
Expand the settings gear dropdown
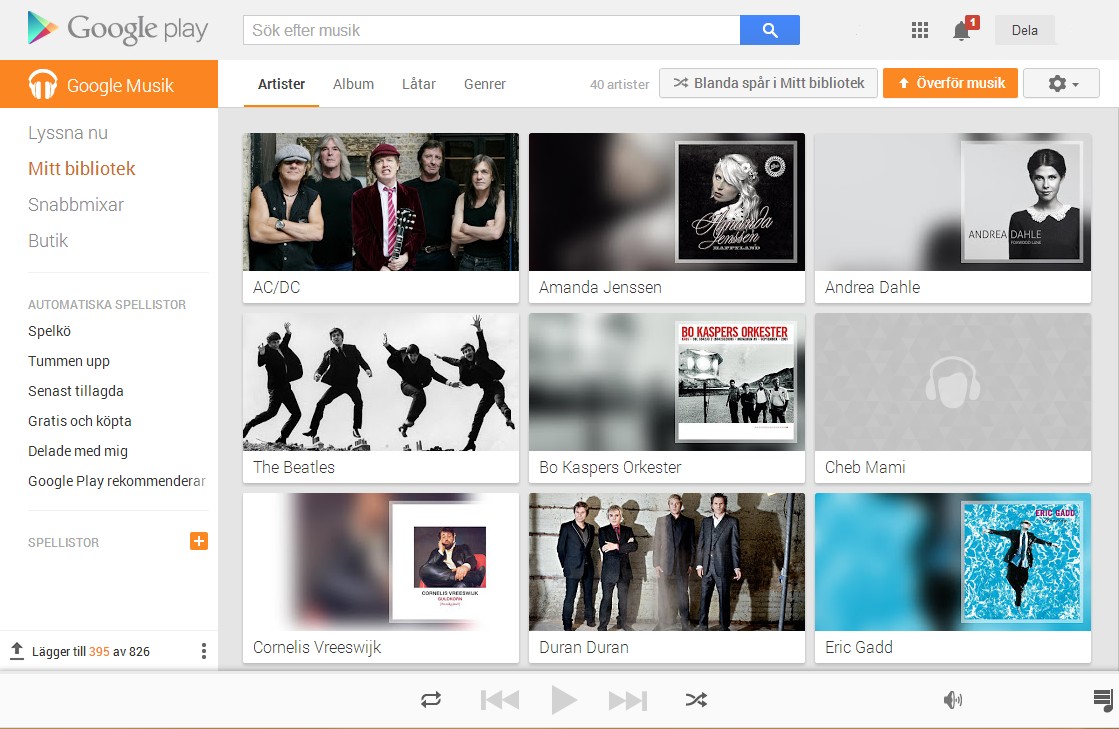1061,84
